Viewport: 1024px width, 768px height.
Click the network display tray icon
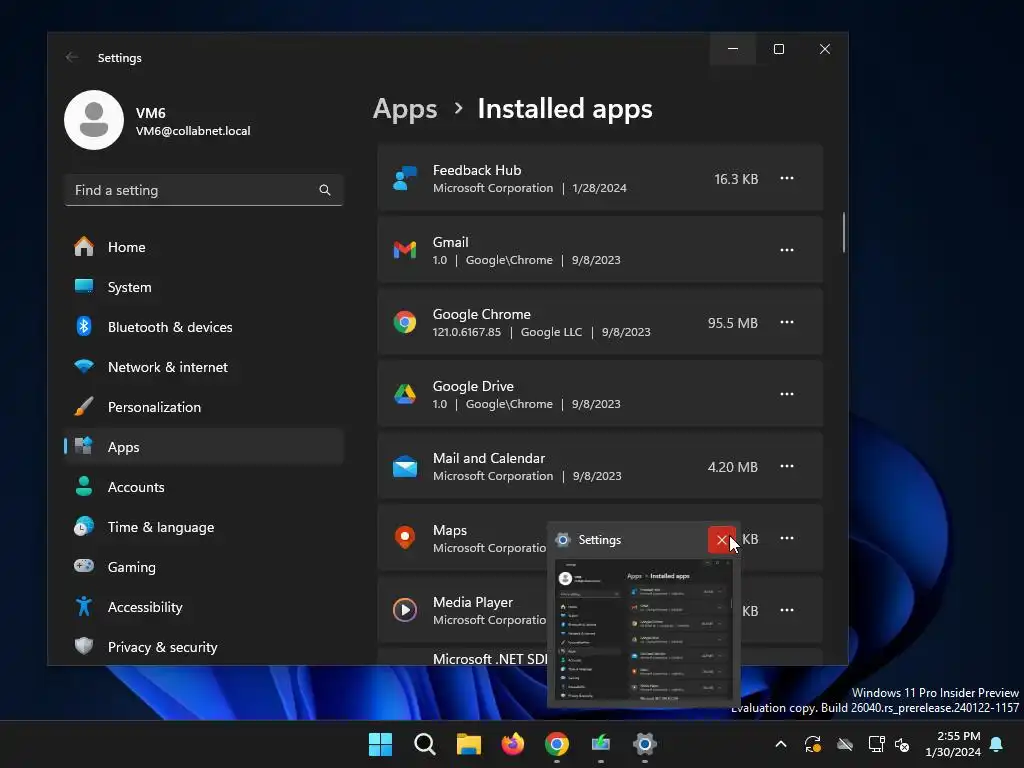(876, 744)
